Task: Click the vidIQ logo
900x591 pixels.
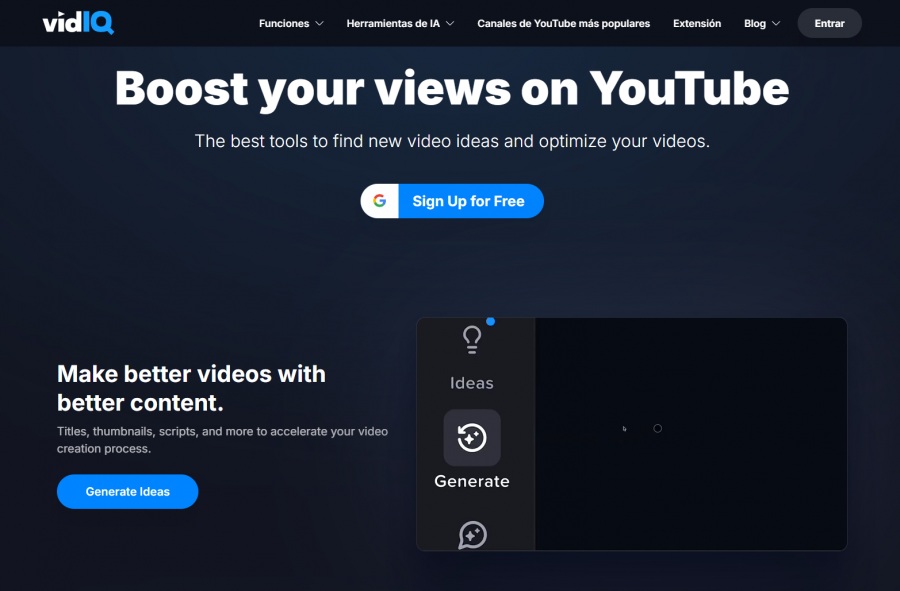Action: (78, 23)
